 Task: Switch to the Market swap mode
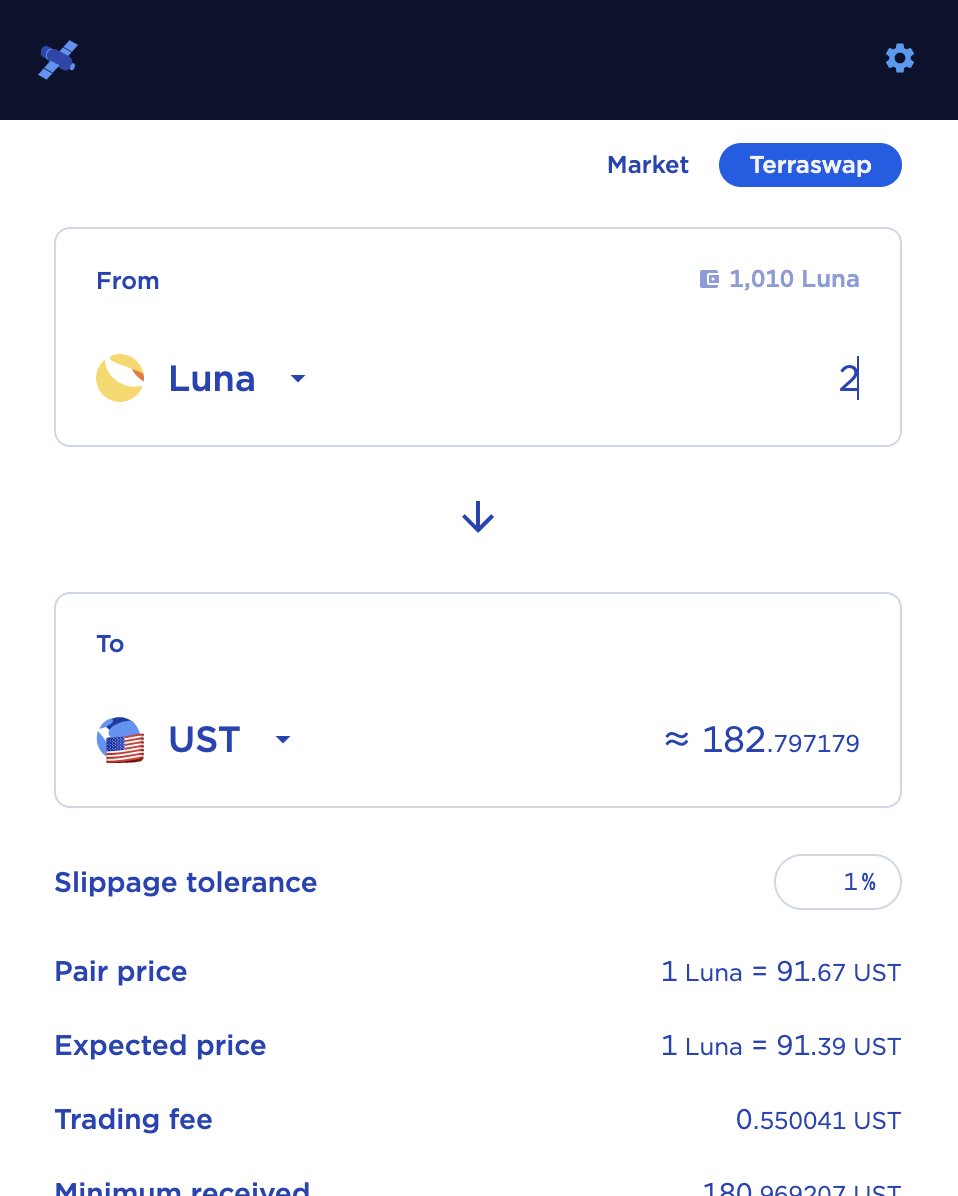tap(647, 165)
